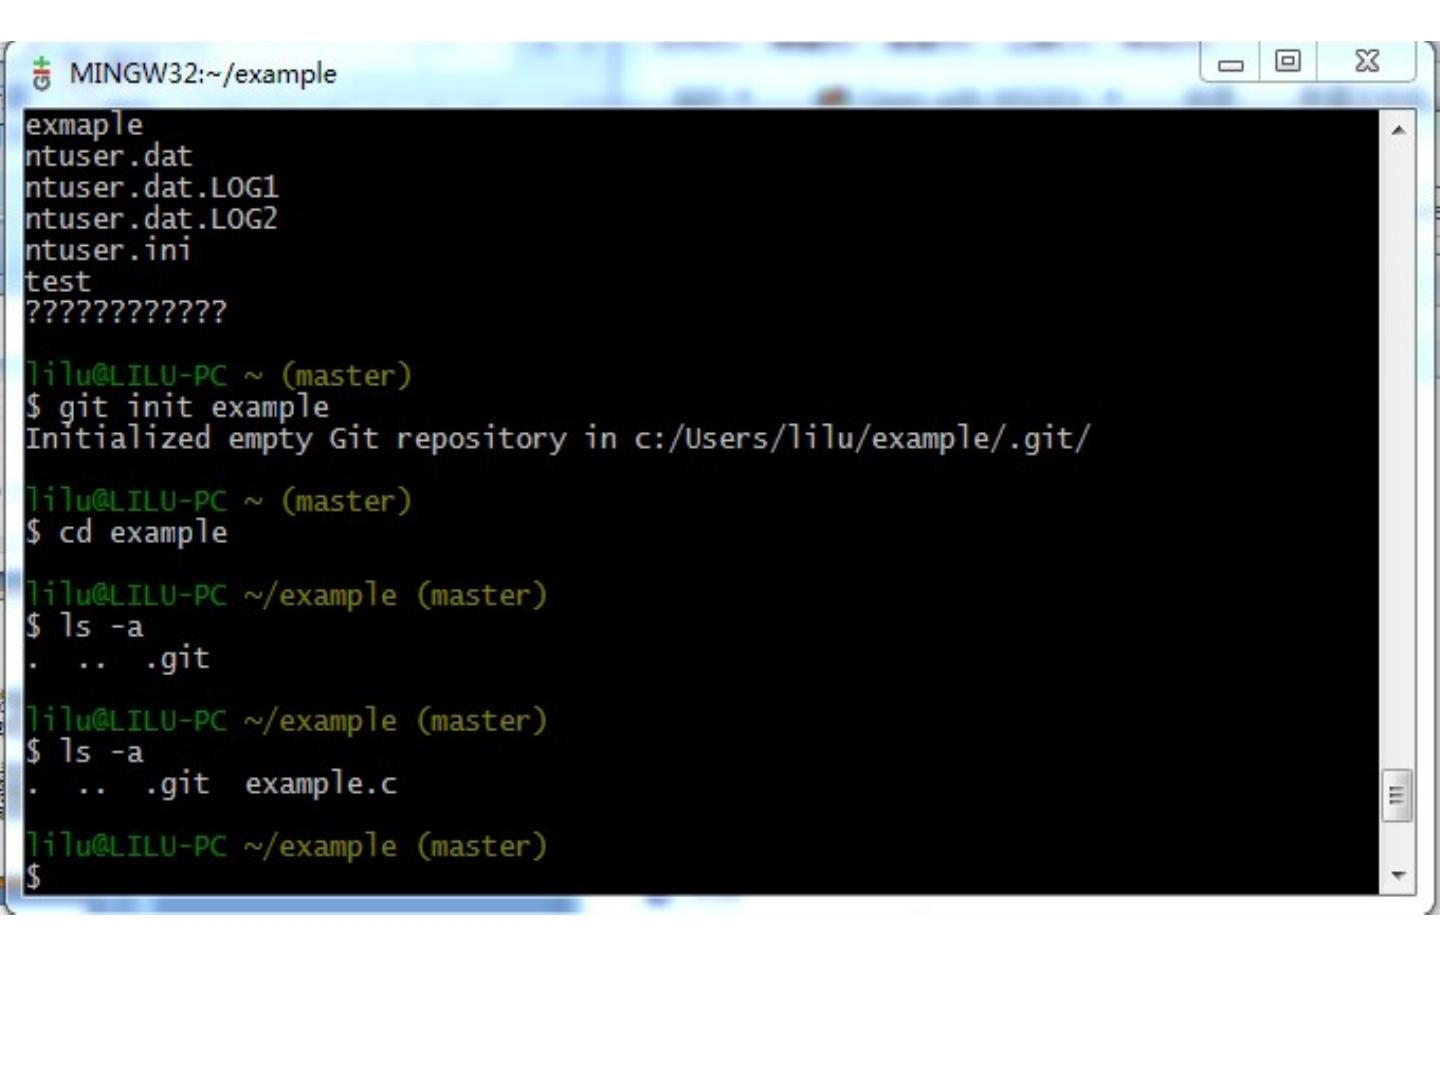
Task: Open the MINGW32 window system menu icon
Action: tap(41, 74)
